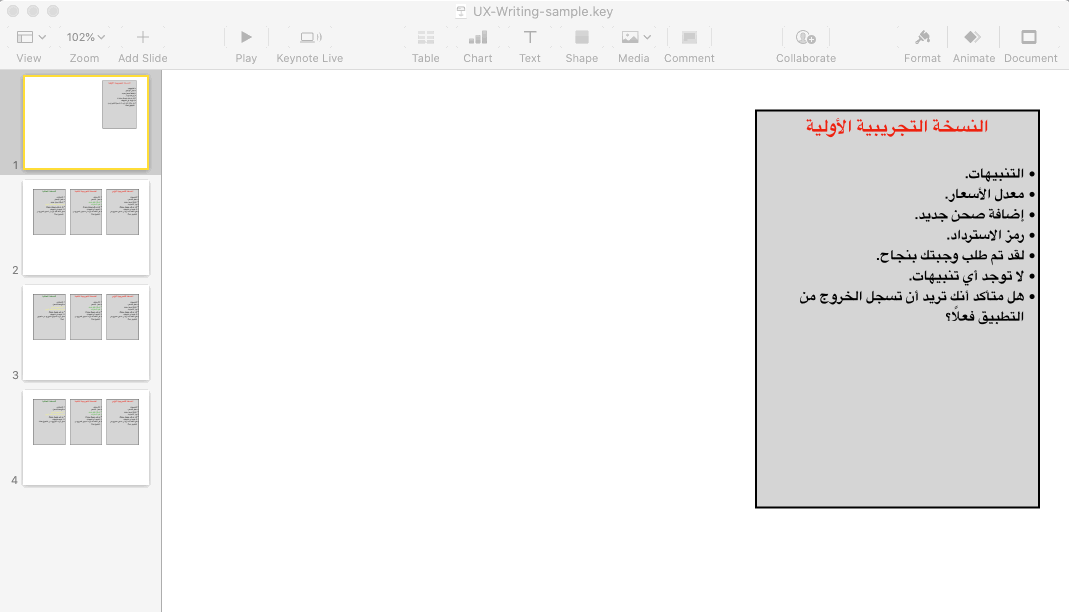Open Collaborate sharing options
1069x612 pixels.
(805, 36)
